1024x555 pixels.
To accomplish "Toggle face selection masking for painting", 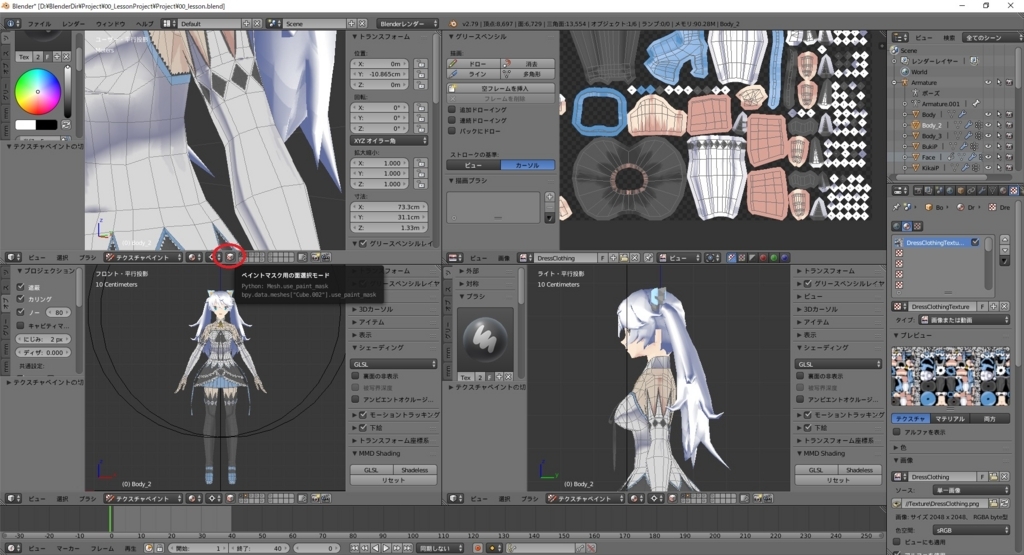I will click(x=230, y=257).
